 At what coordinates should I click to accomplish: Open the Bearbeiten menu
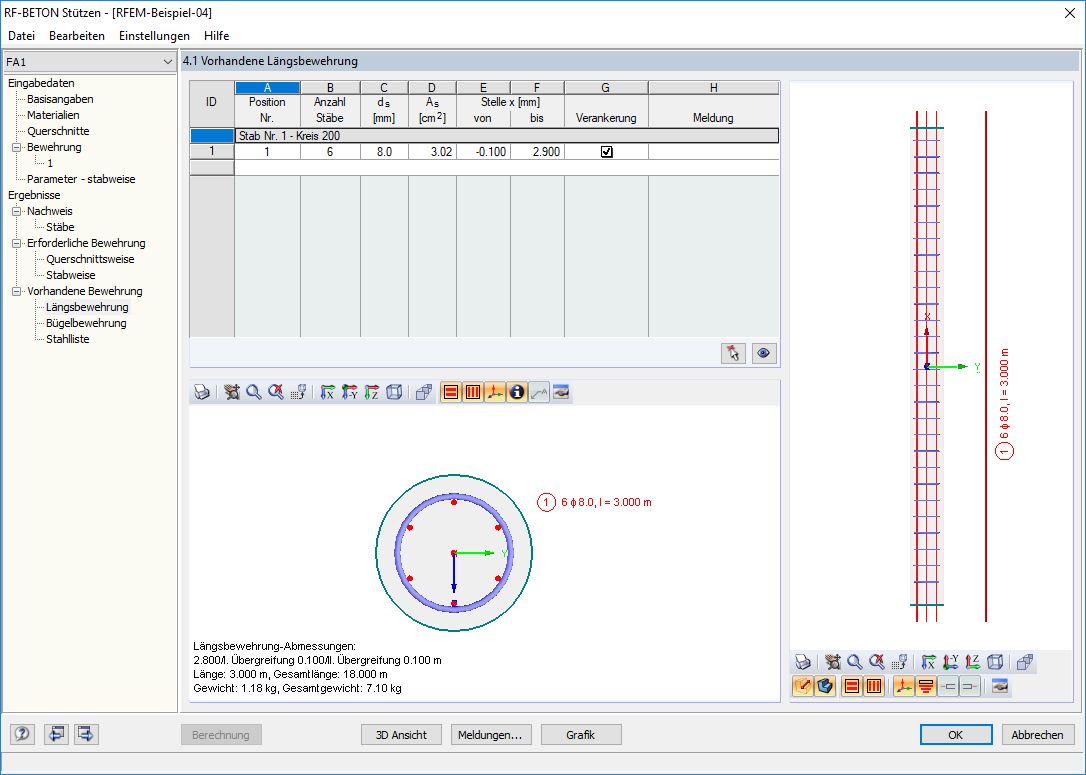click(x=77, y=35)
